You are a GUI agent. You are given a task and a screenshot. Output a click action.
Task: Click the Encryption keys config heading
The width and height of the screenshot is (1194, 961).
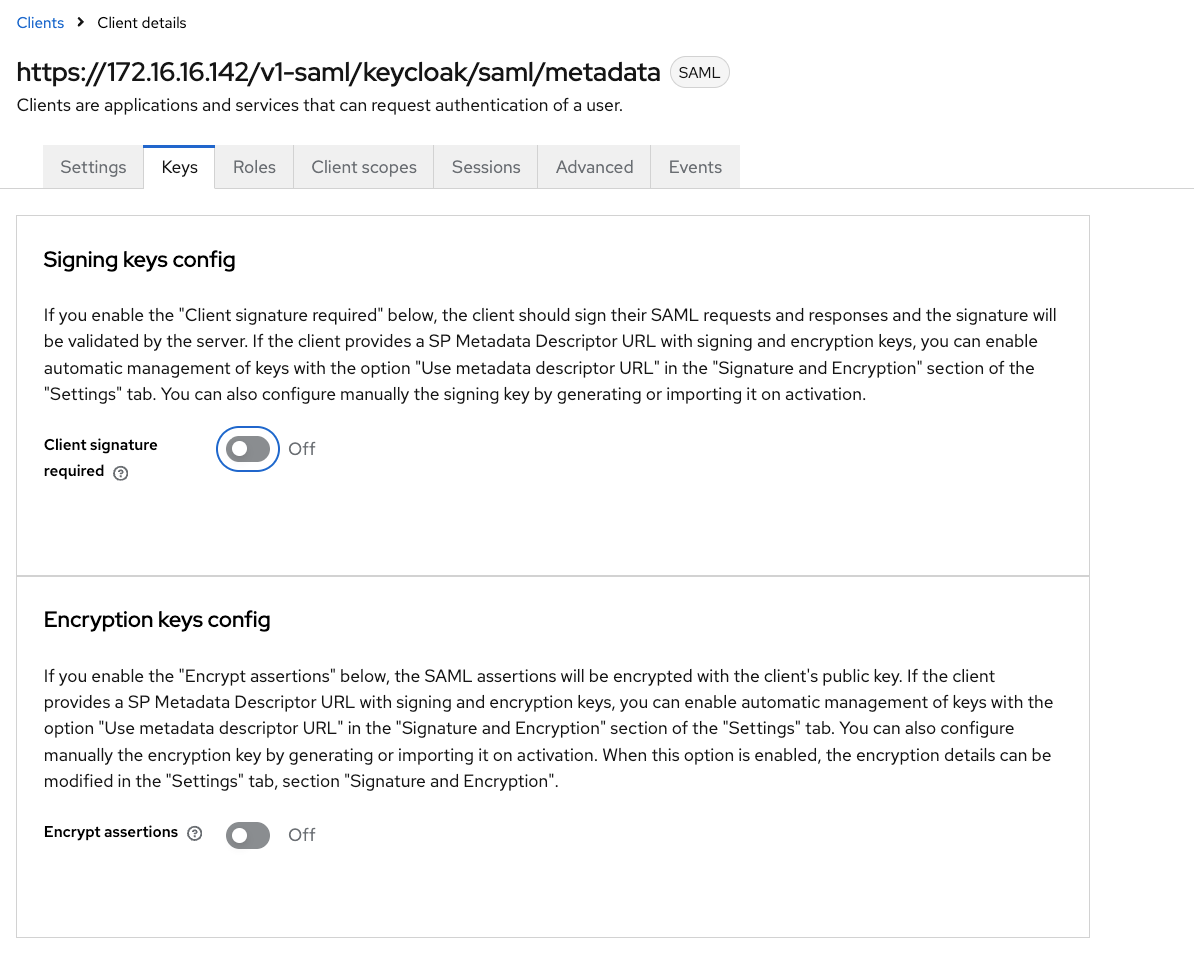[157, 620]
